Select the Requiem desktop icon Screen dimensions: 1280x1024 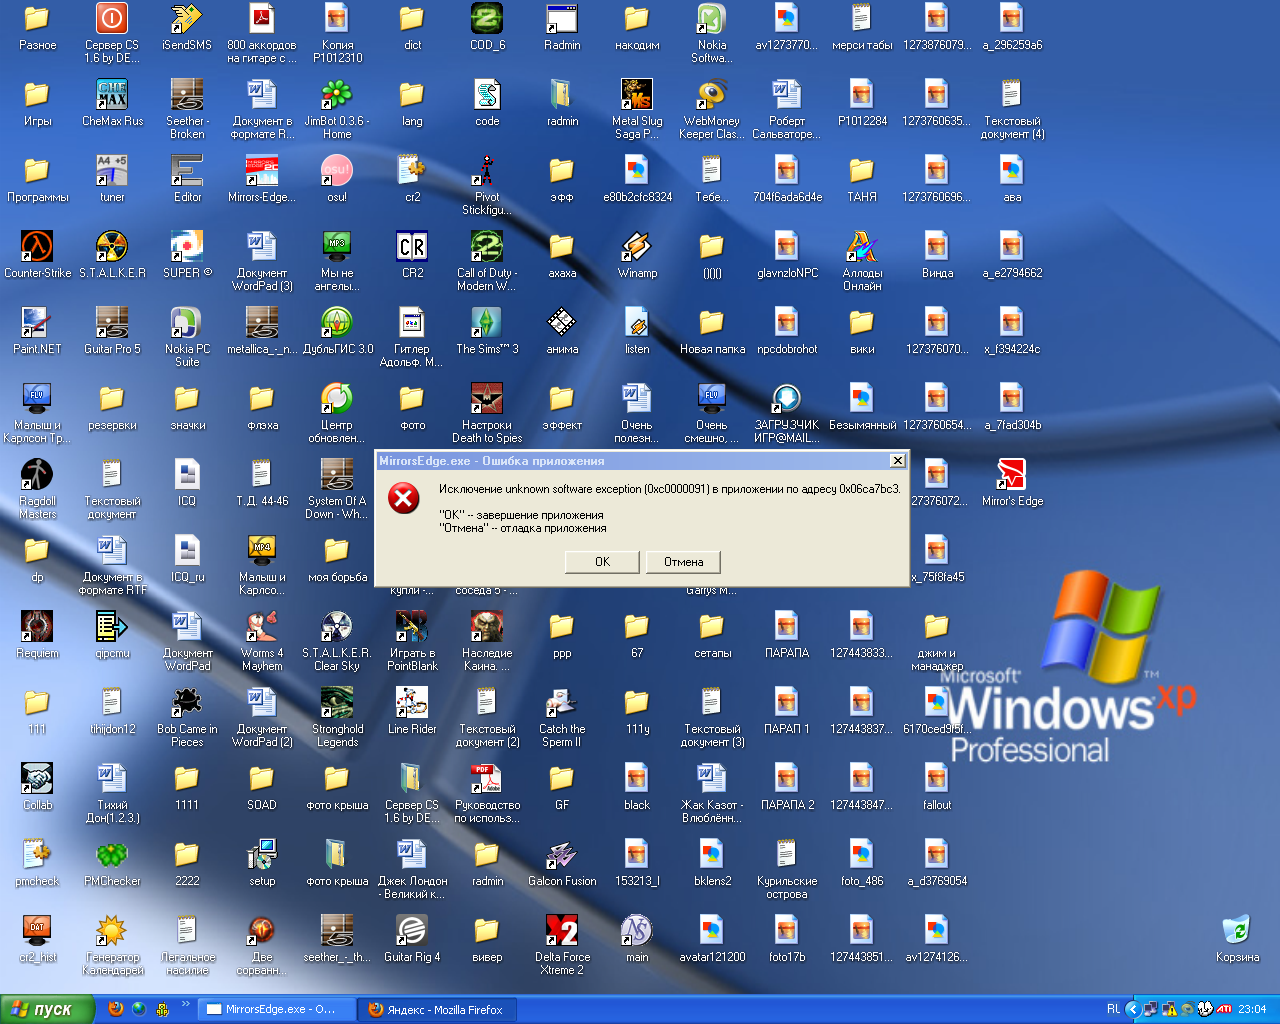click(37, 634)
